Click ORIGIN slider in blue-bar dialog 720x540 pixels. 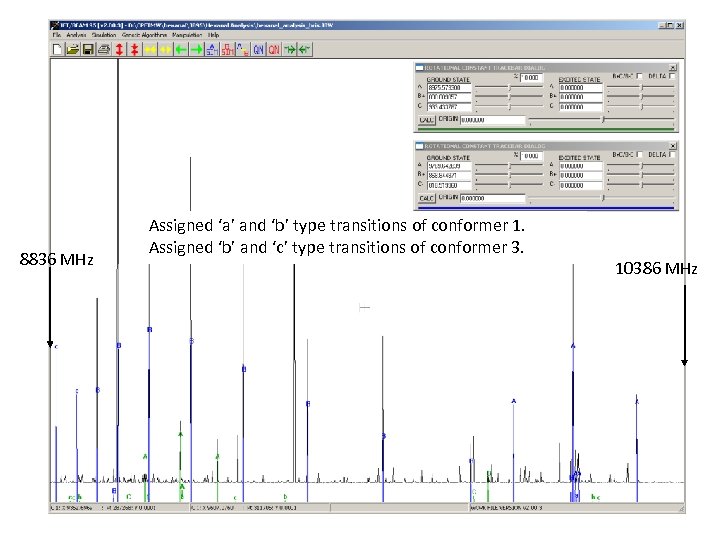[x=602, y=198]
